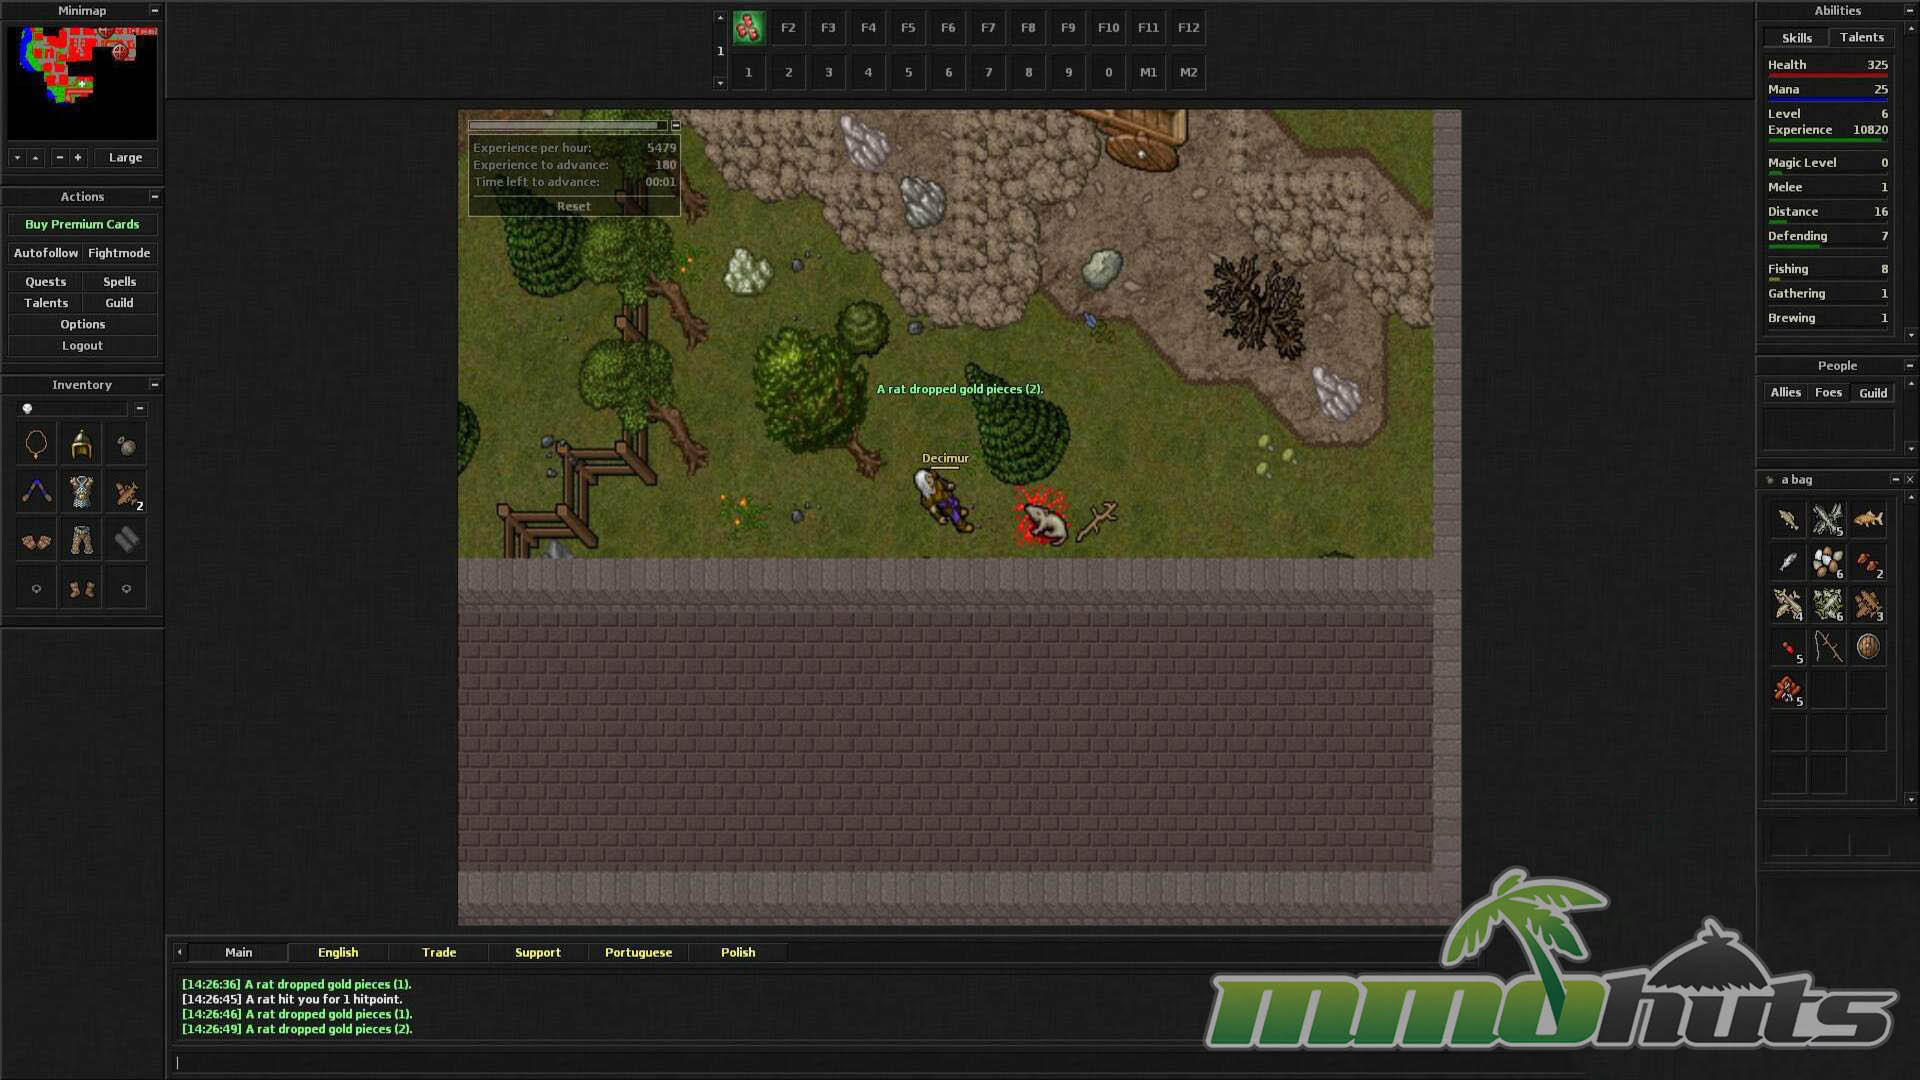Reset the experience per hour tracker

(573, 206)
